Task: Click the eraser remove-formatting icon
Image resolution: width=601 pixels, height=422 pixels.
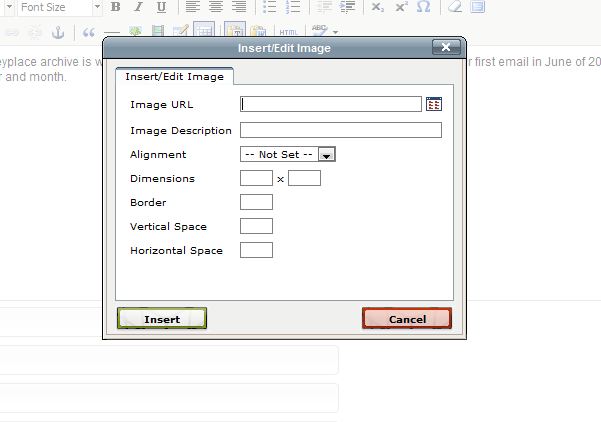Action: [455, 7]
